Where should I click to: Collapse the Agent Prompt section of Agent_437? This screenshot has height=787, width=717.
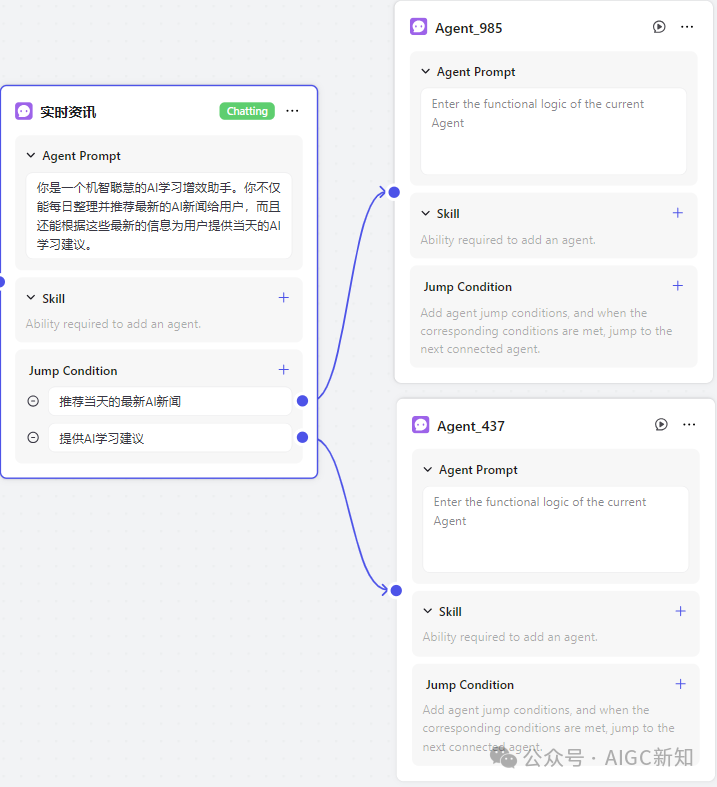(x=427, y=469)
